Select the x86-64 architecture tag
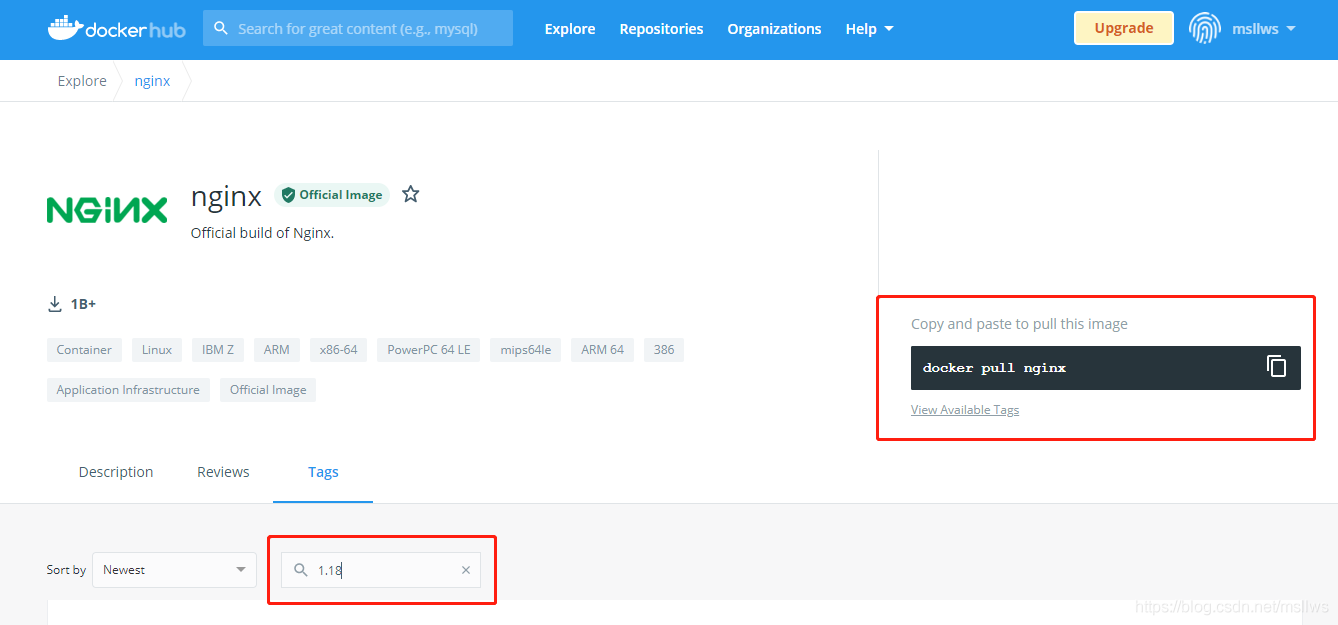 (339, 350)
